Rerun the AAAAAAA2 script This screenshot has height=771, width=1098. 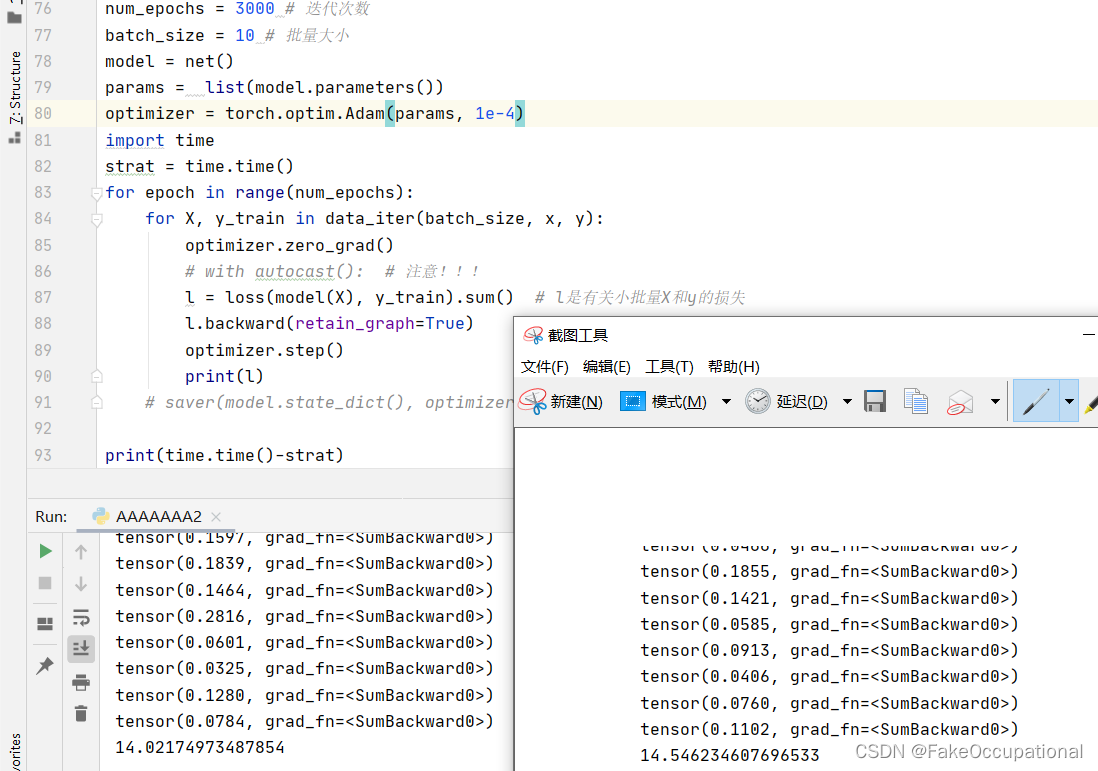(x=45, y=551)
